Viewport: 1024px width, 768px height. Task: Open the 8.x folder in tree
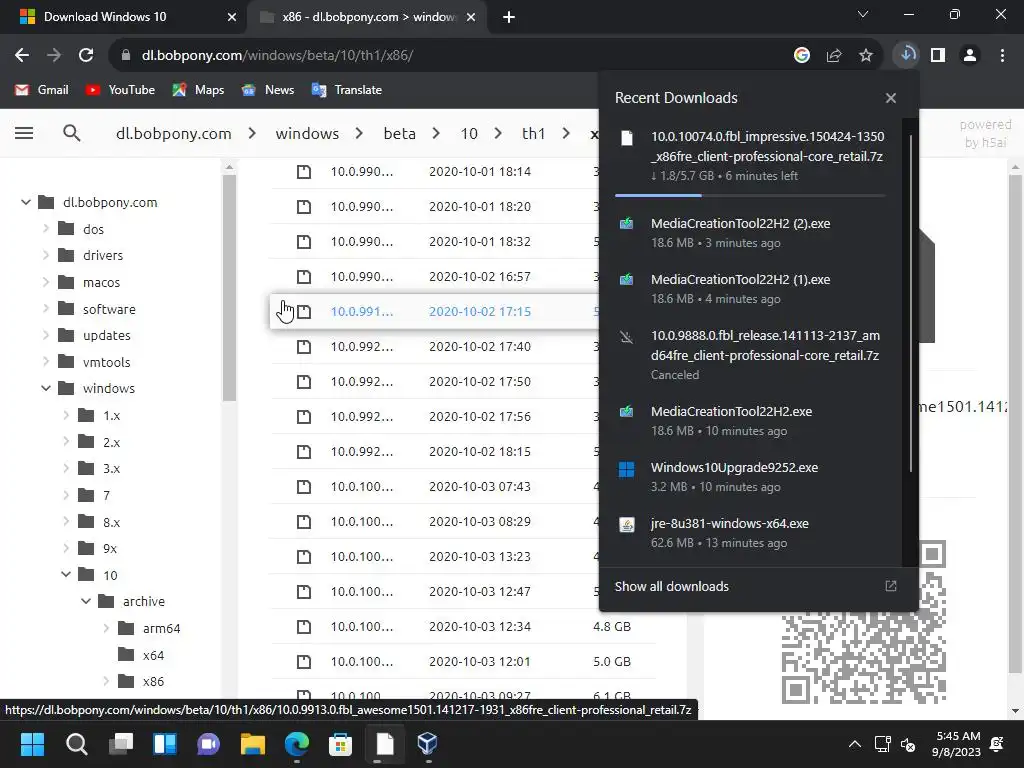[99, 522]
